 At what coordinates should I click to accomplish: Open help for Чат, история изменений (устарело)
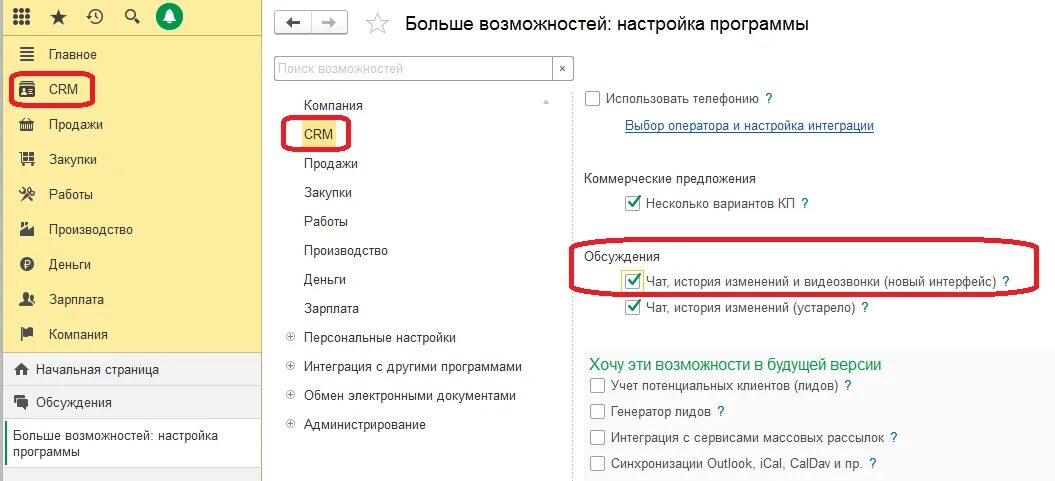(x=865, y=307)
